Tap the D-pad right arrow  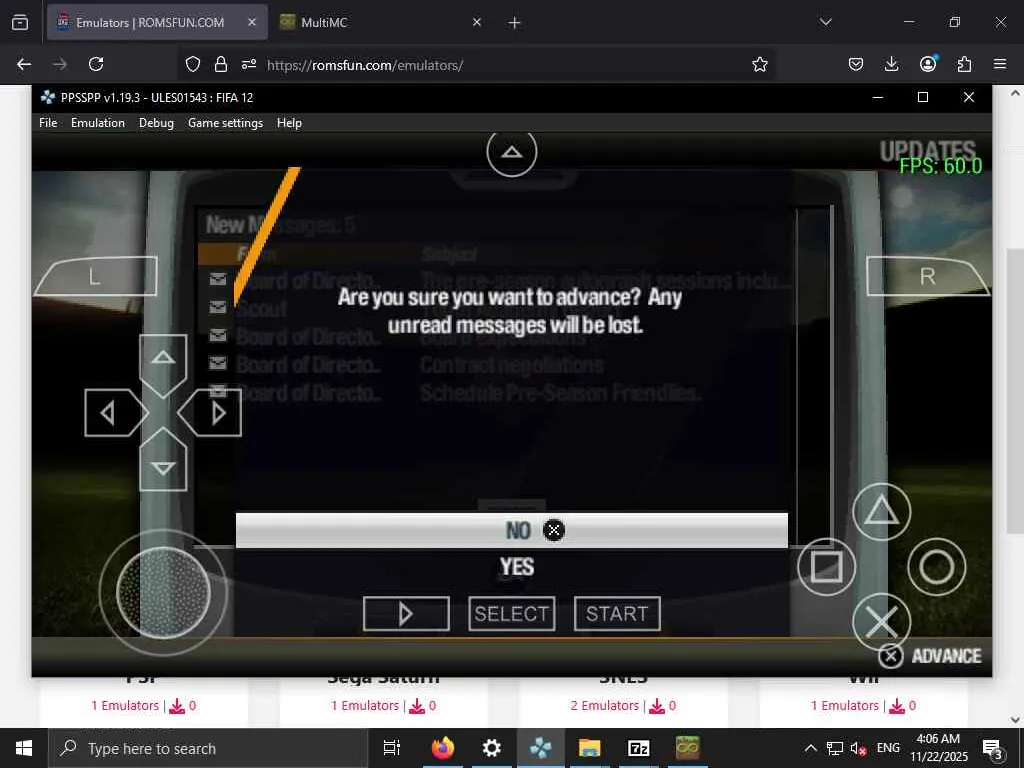point(210,413)
